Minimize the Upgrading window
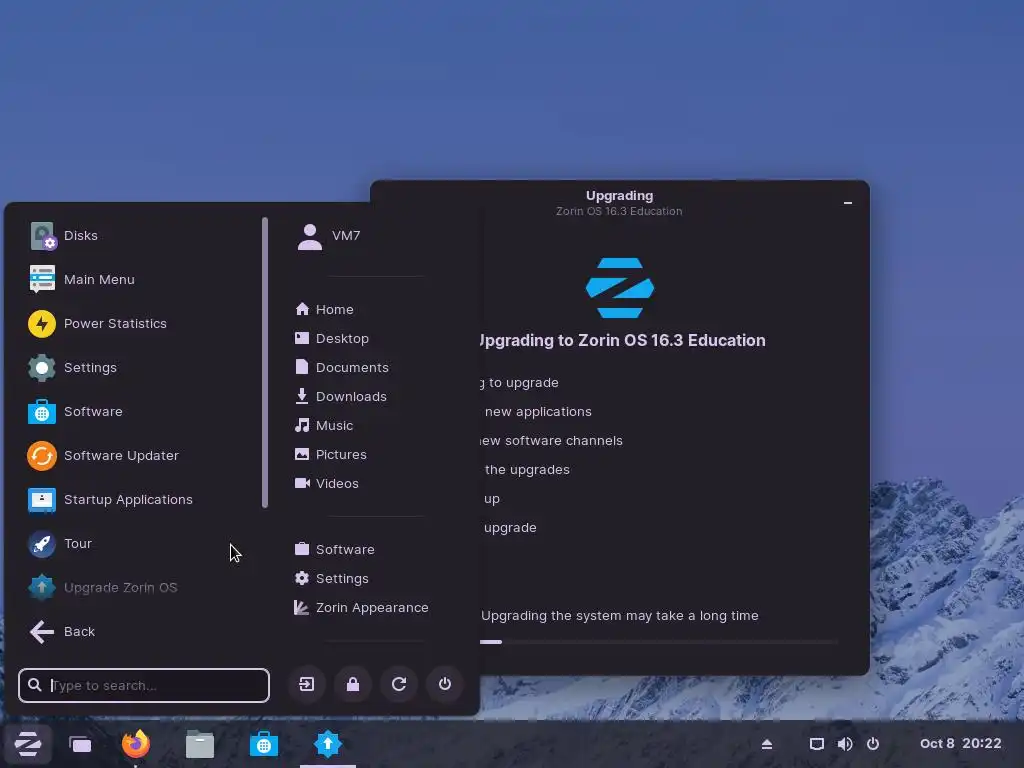The image size is (1024, 768). point(848,203)
